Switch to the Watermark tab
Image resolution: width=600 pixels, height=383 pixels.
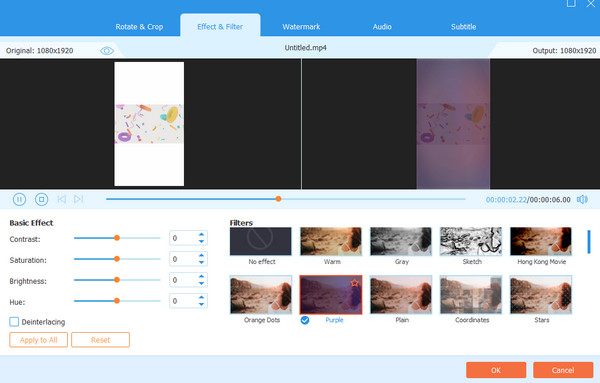[x=301, y=27]
